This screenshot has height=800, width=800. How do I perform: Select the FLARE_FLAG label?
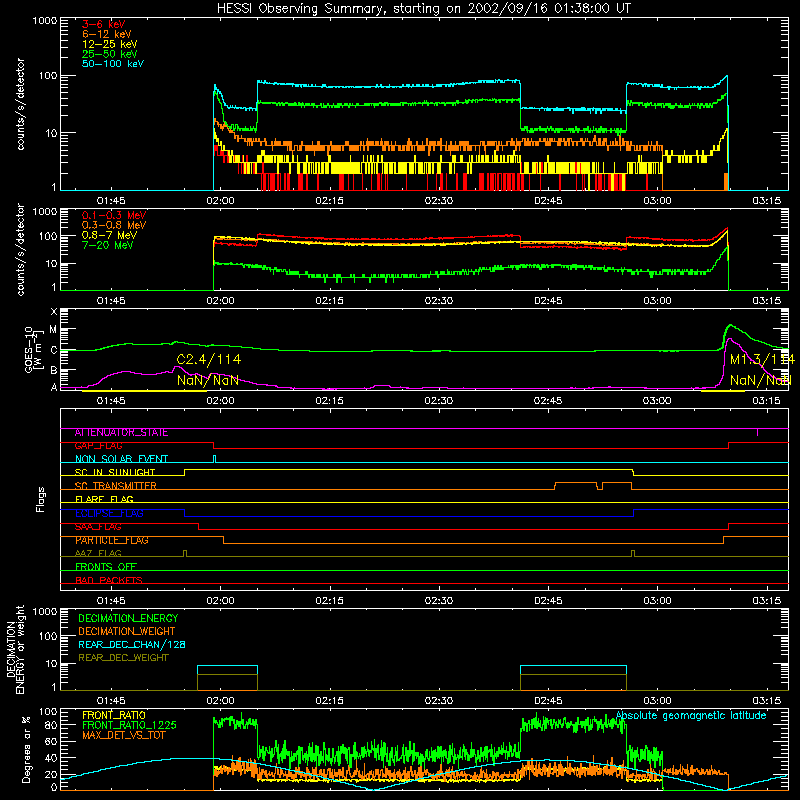tap(104, 499)
